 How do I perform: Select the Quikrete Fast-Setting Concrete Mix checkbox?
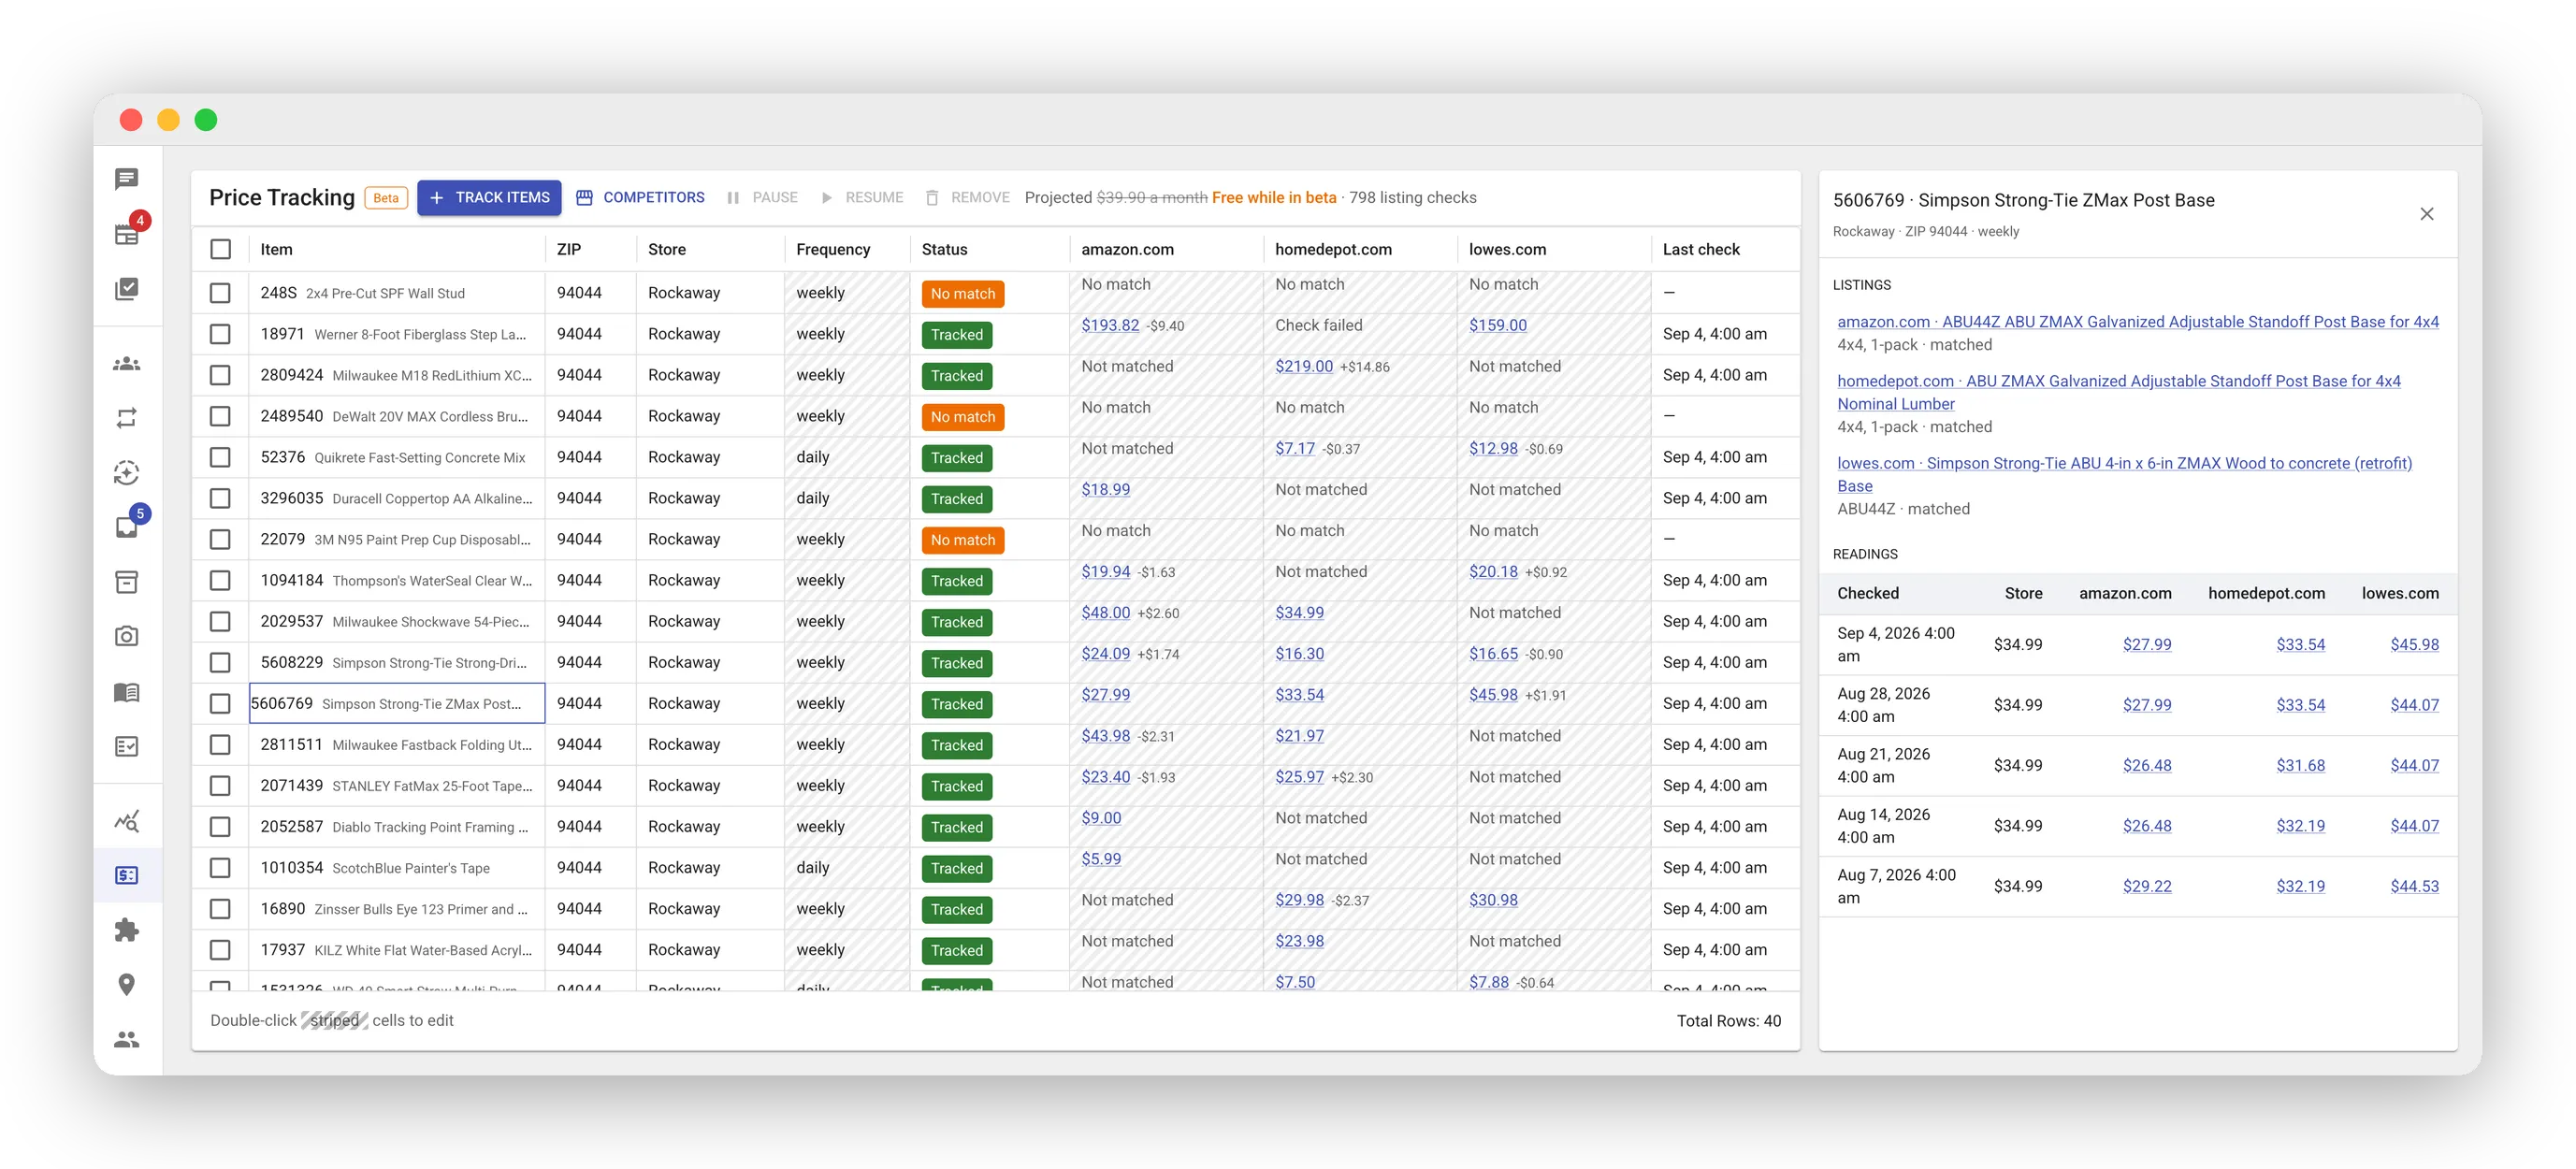pyautogui.click(x=221, y=457)
